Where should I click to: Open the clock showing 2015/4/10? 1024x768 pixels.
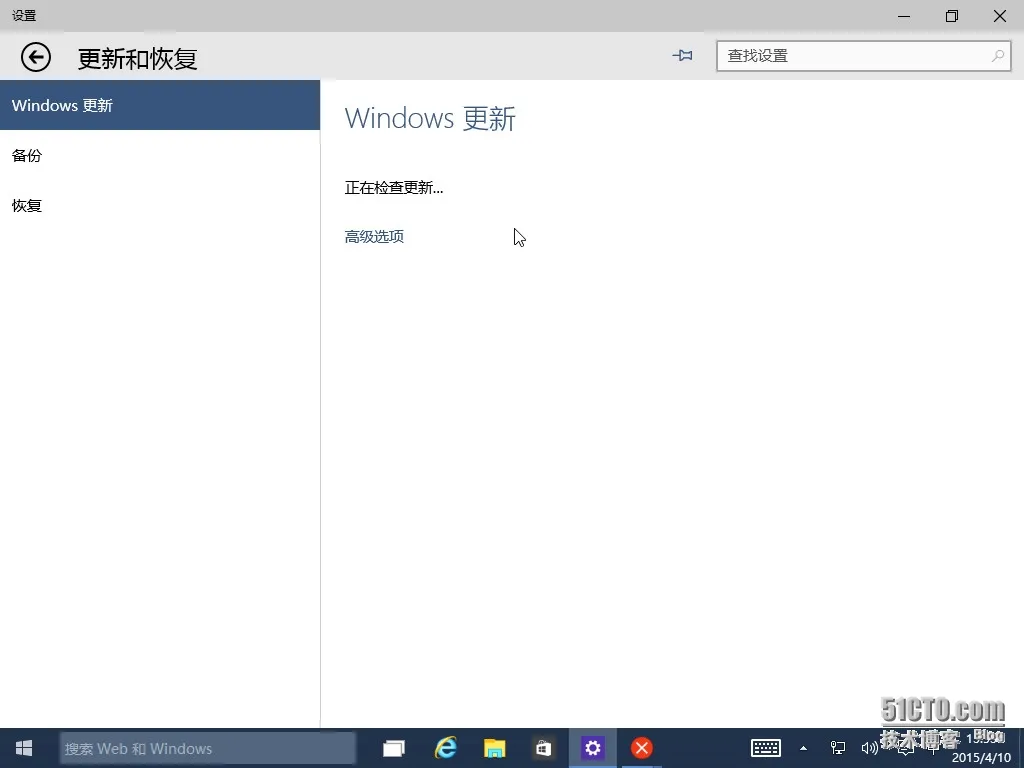click(981, 748)
